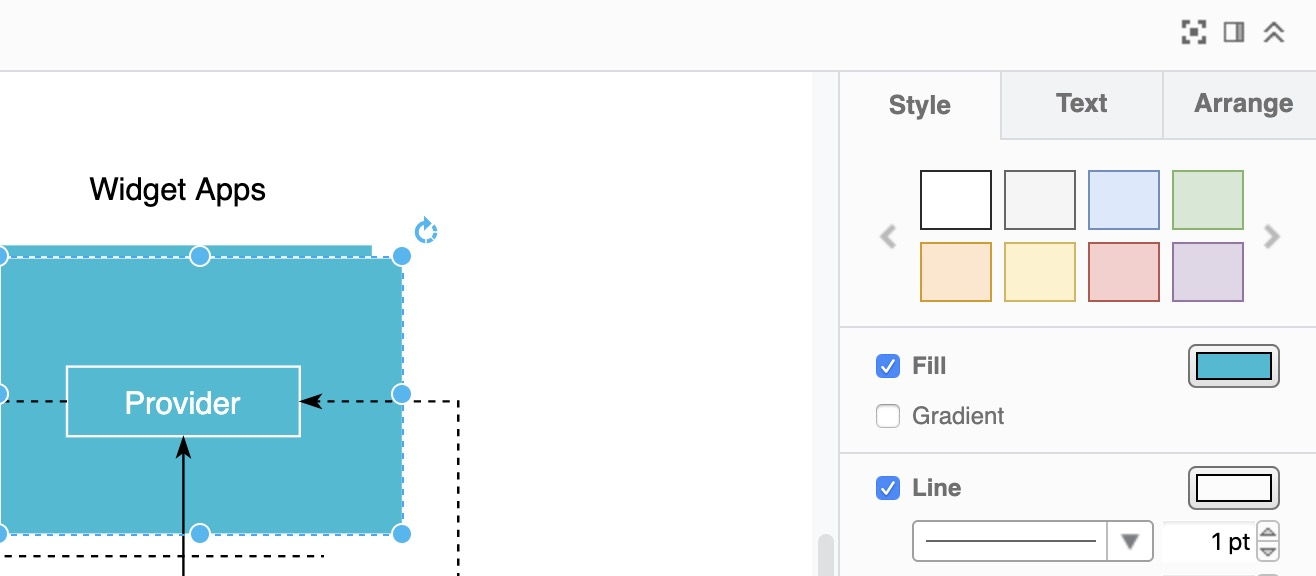
Task: Apply the light blue style swatch
Action: coord(1124,200)
